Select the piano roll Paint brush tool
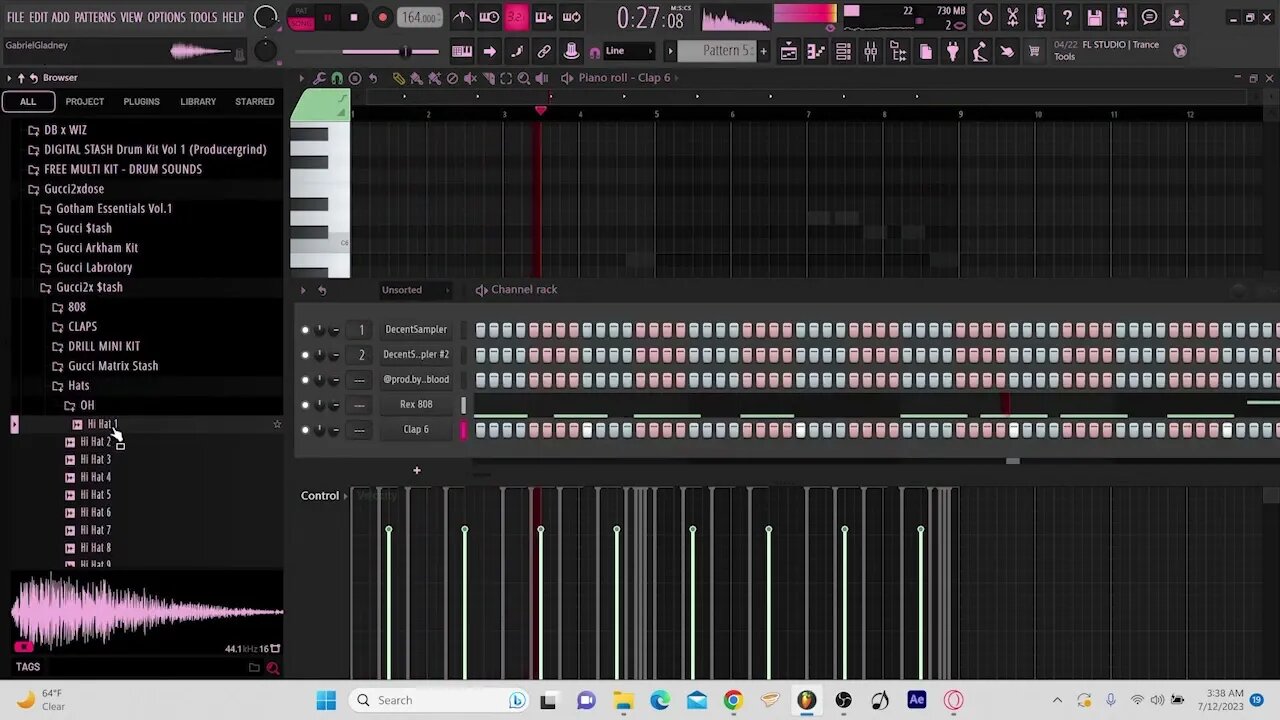The height and width of the screenshot is (720, 1280). pos(417,78)
